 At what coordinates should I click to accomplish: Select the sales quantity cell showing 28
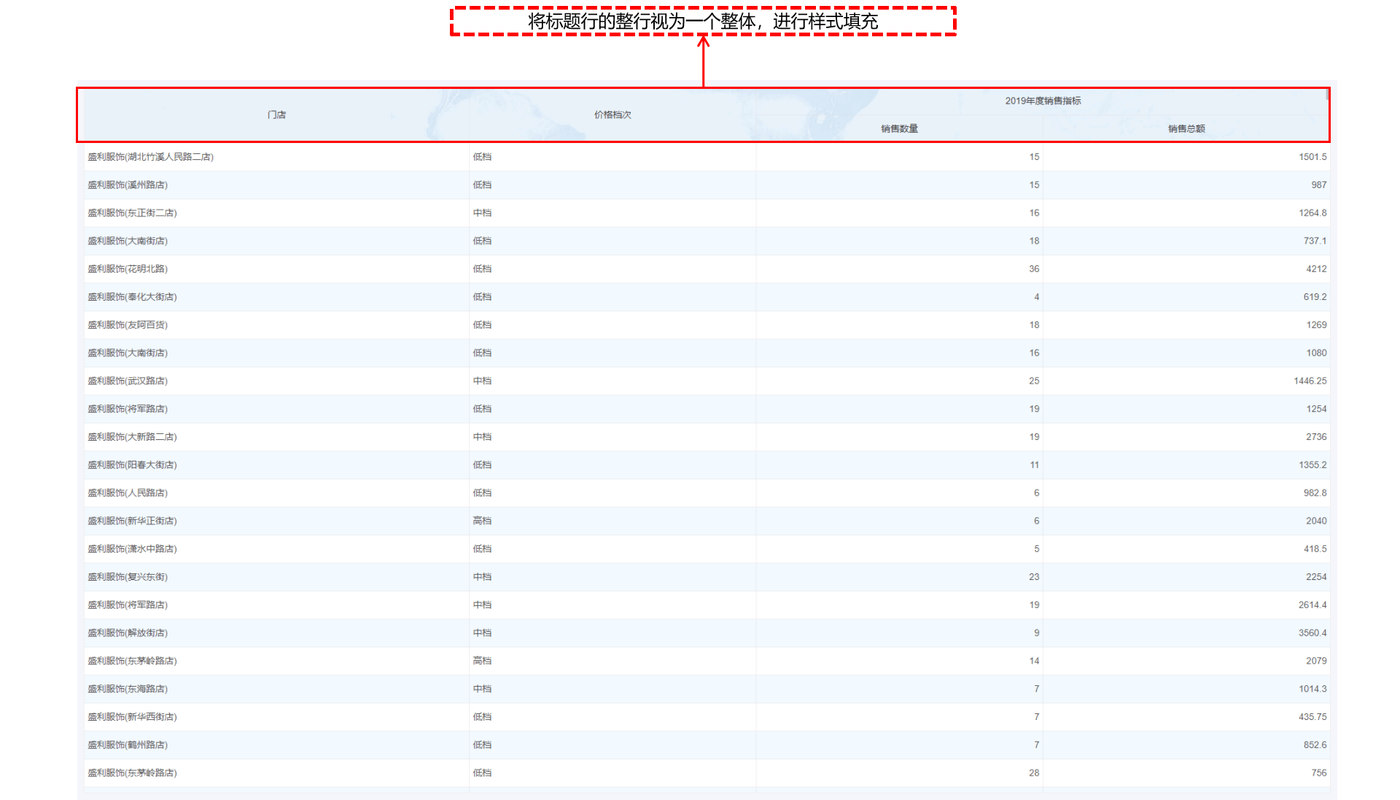click(x=1034, y=773)
